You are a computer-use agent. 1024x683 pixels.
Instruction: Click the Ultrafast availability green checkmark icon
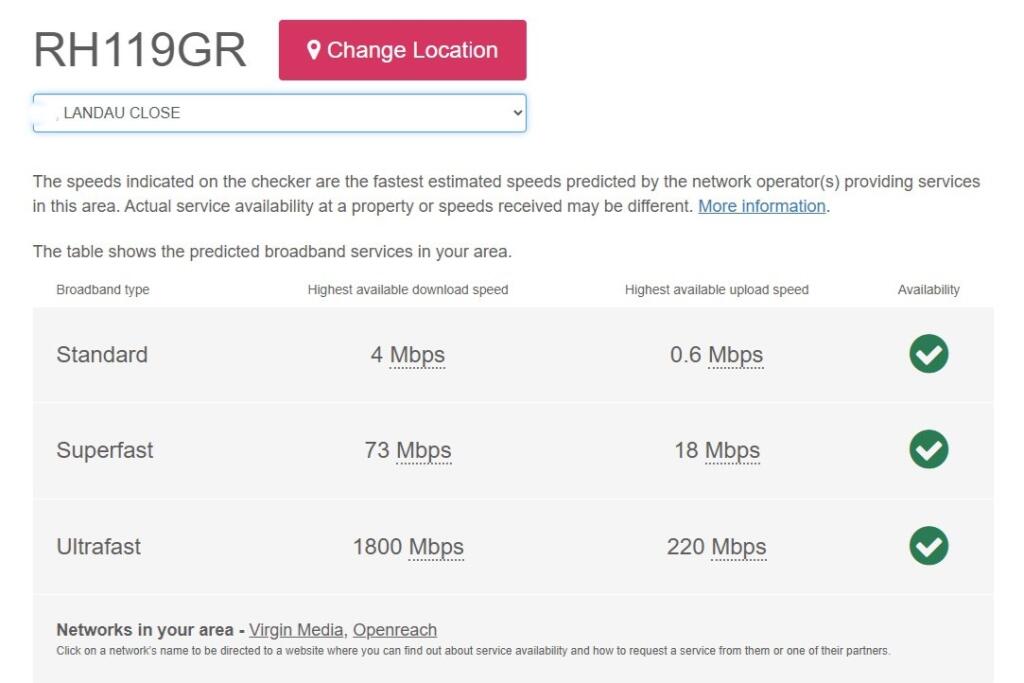pyautogui.click(x=928, y=546)
